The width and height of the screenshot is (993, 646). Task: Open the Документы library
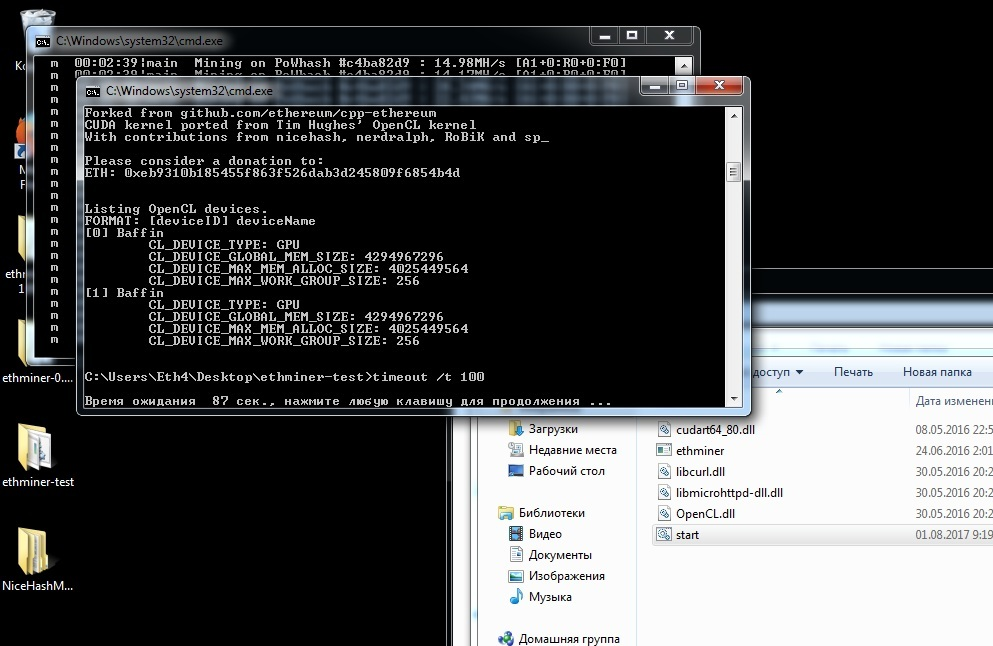pyautogui.click(x=560, y=555)
